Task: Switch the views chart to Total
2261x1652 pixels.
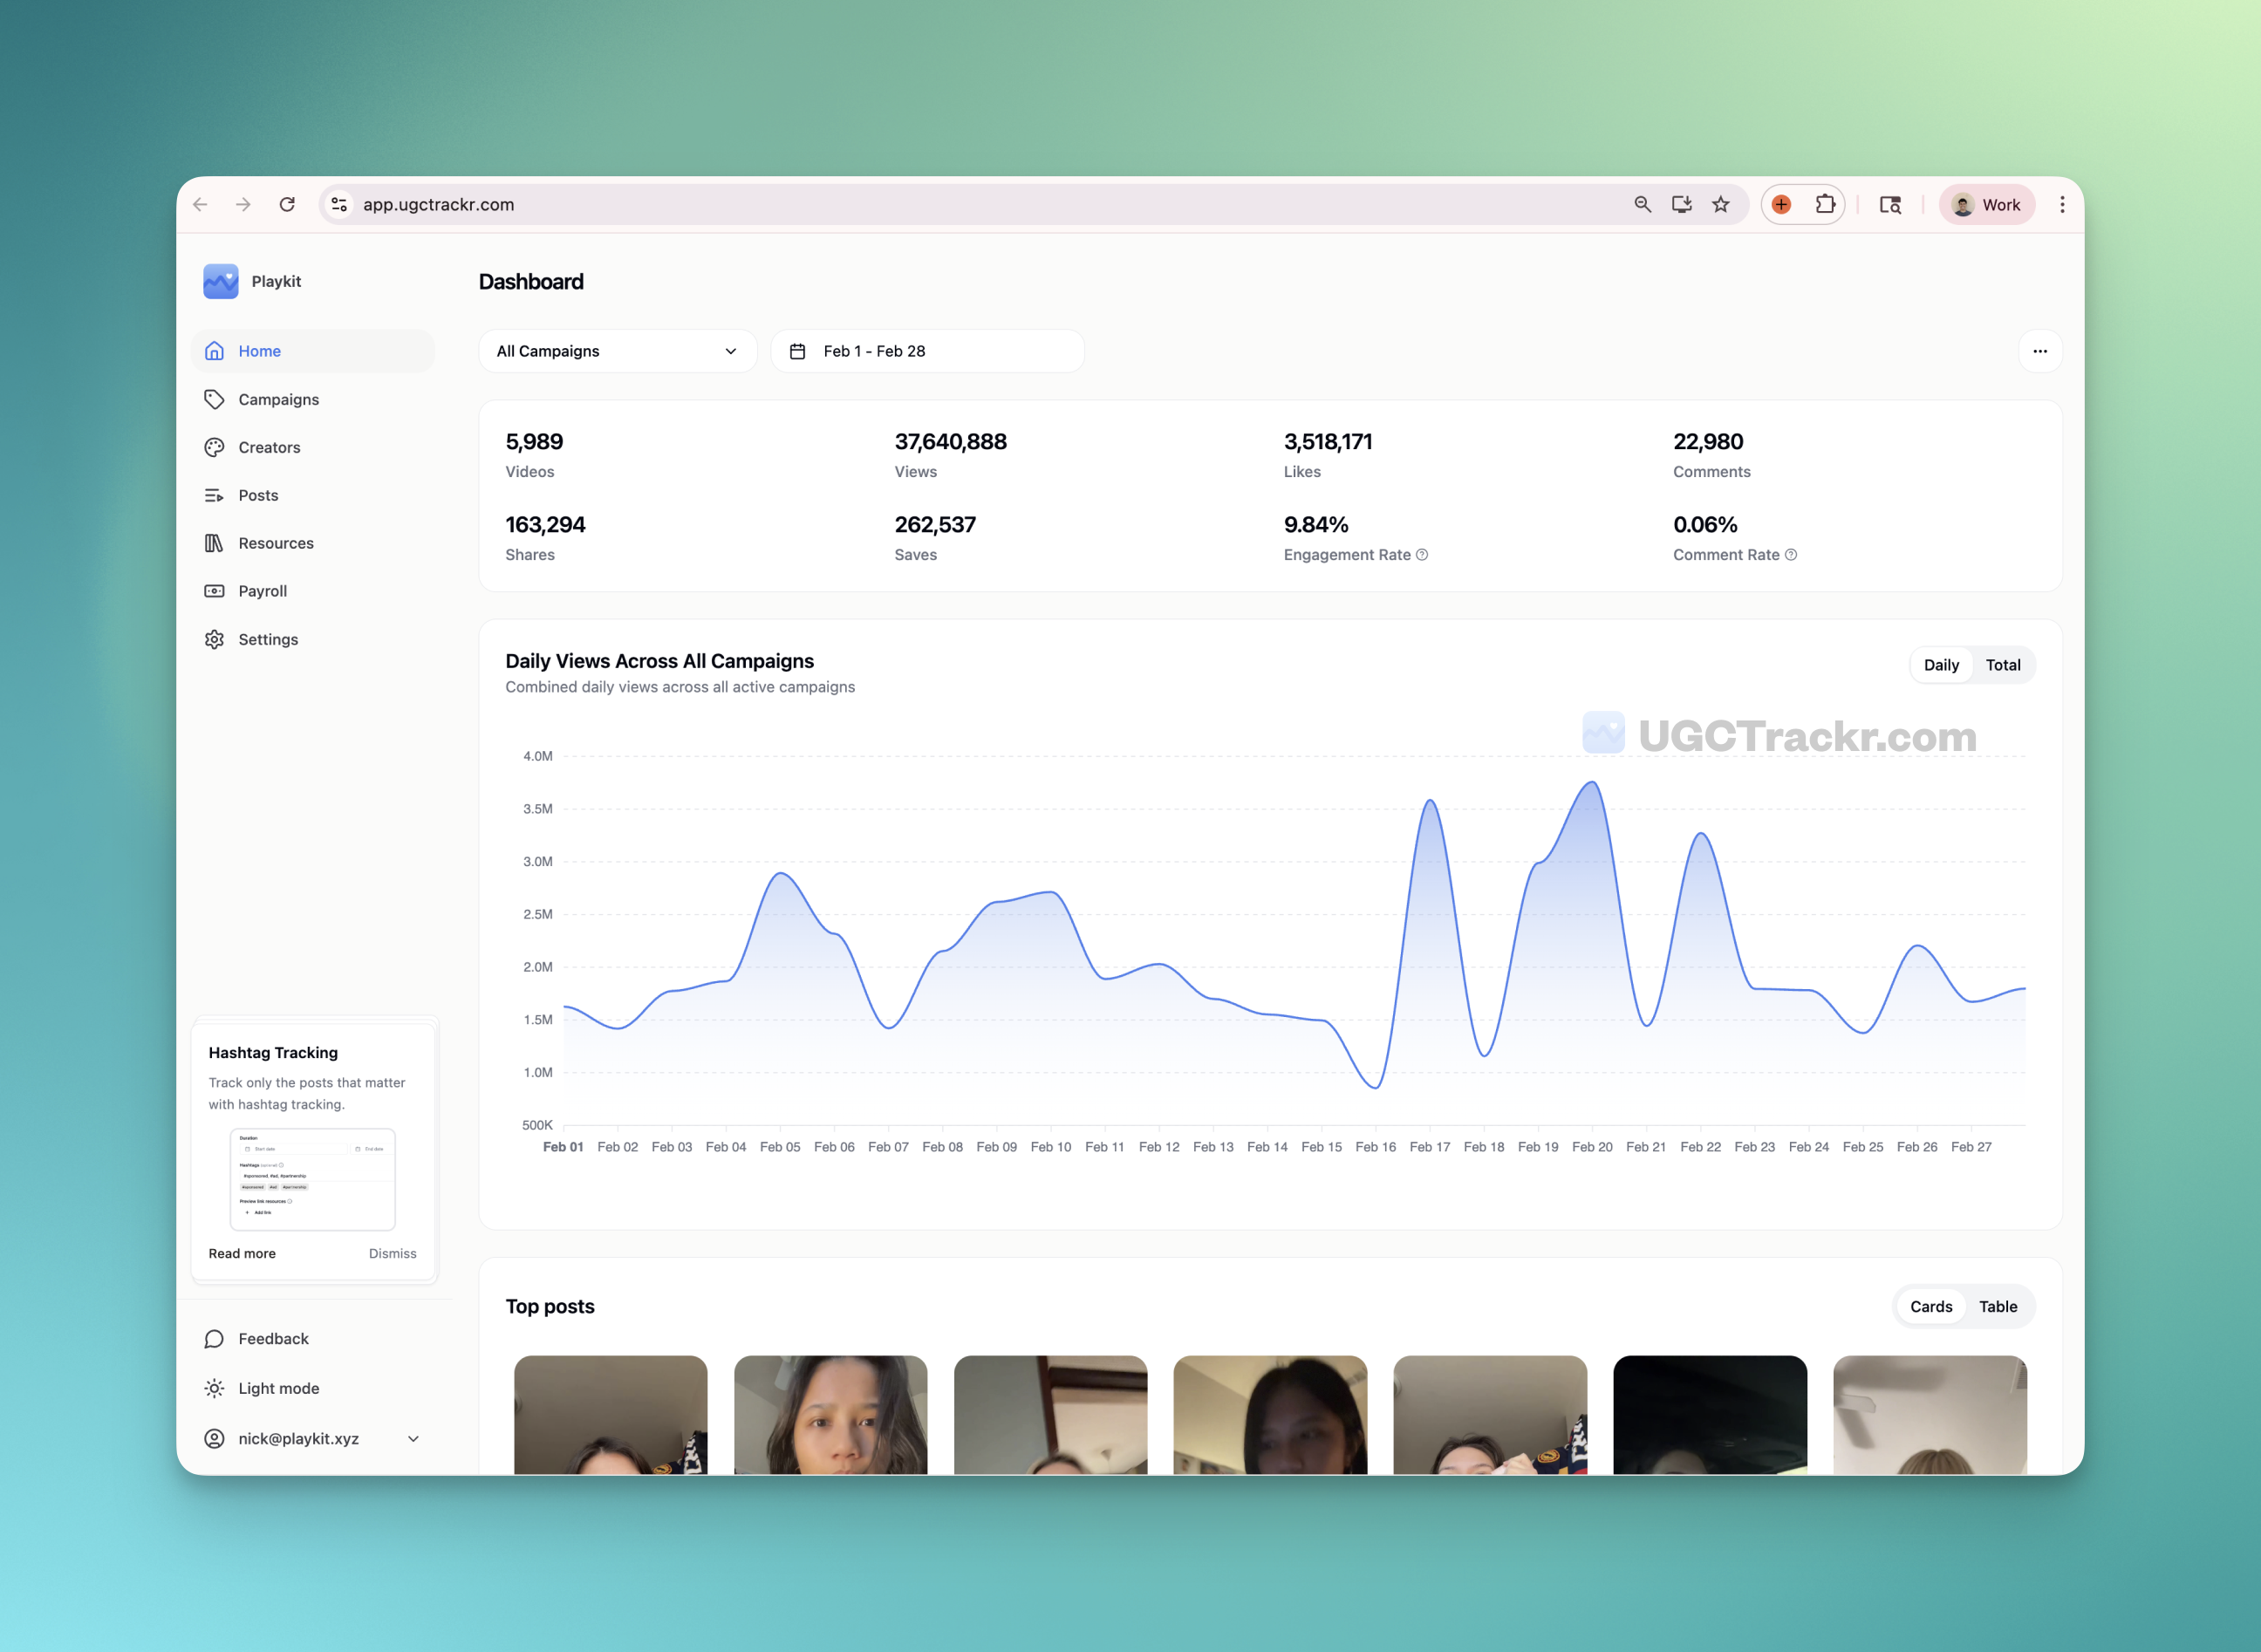Action: tap(2003, 664)
